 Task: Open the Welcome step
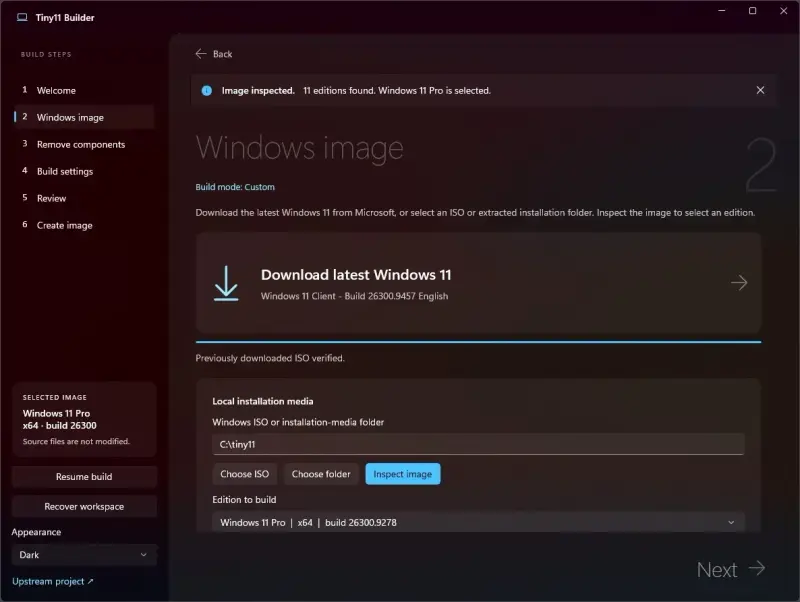click(x=84, y=90)
